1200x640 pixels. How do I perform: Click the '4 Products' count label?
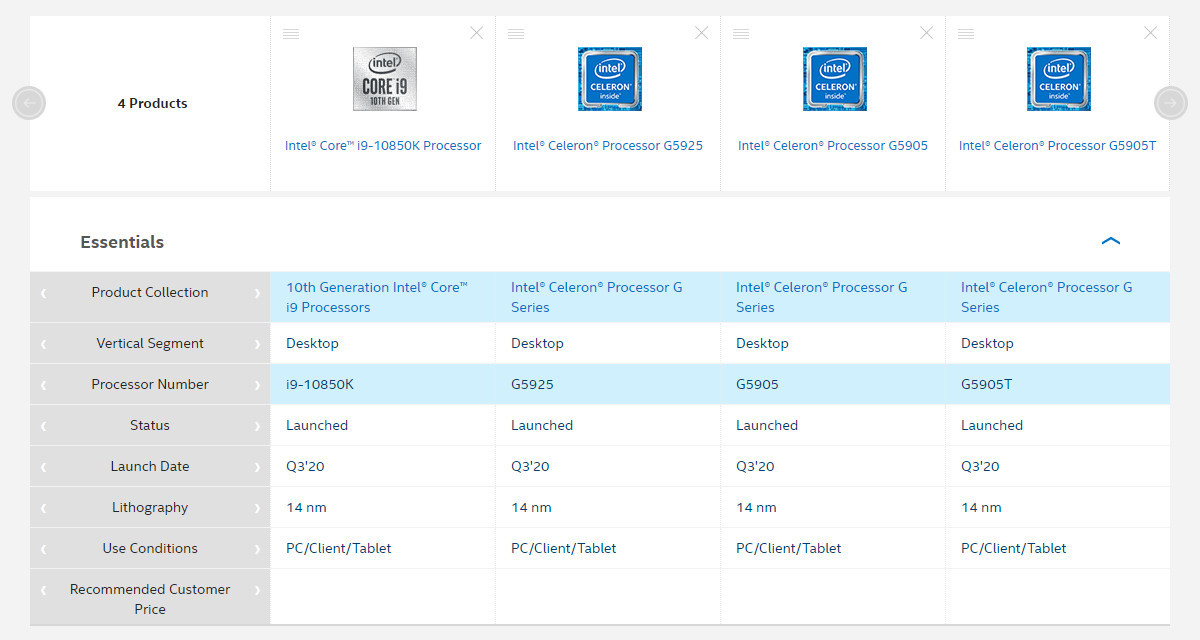click(152, 103)
